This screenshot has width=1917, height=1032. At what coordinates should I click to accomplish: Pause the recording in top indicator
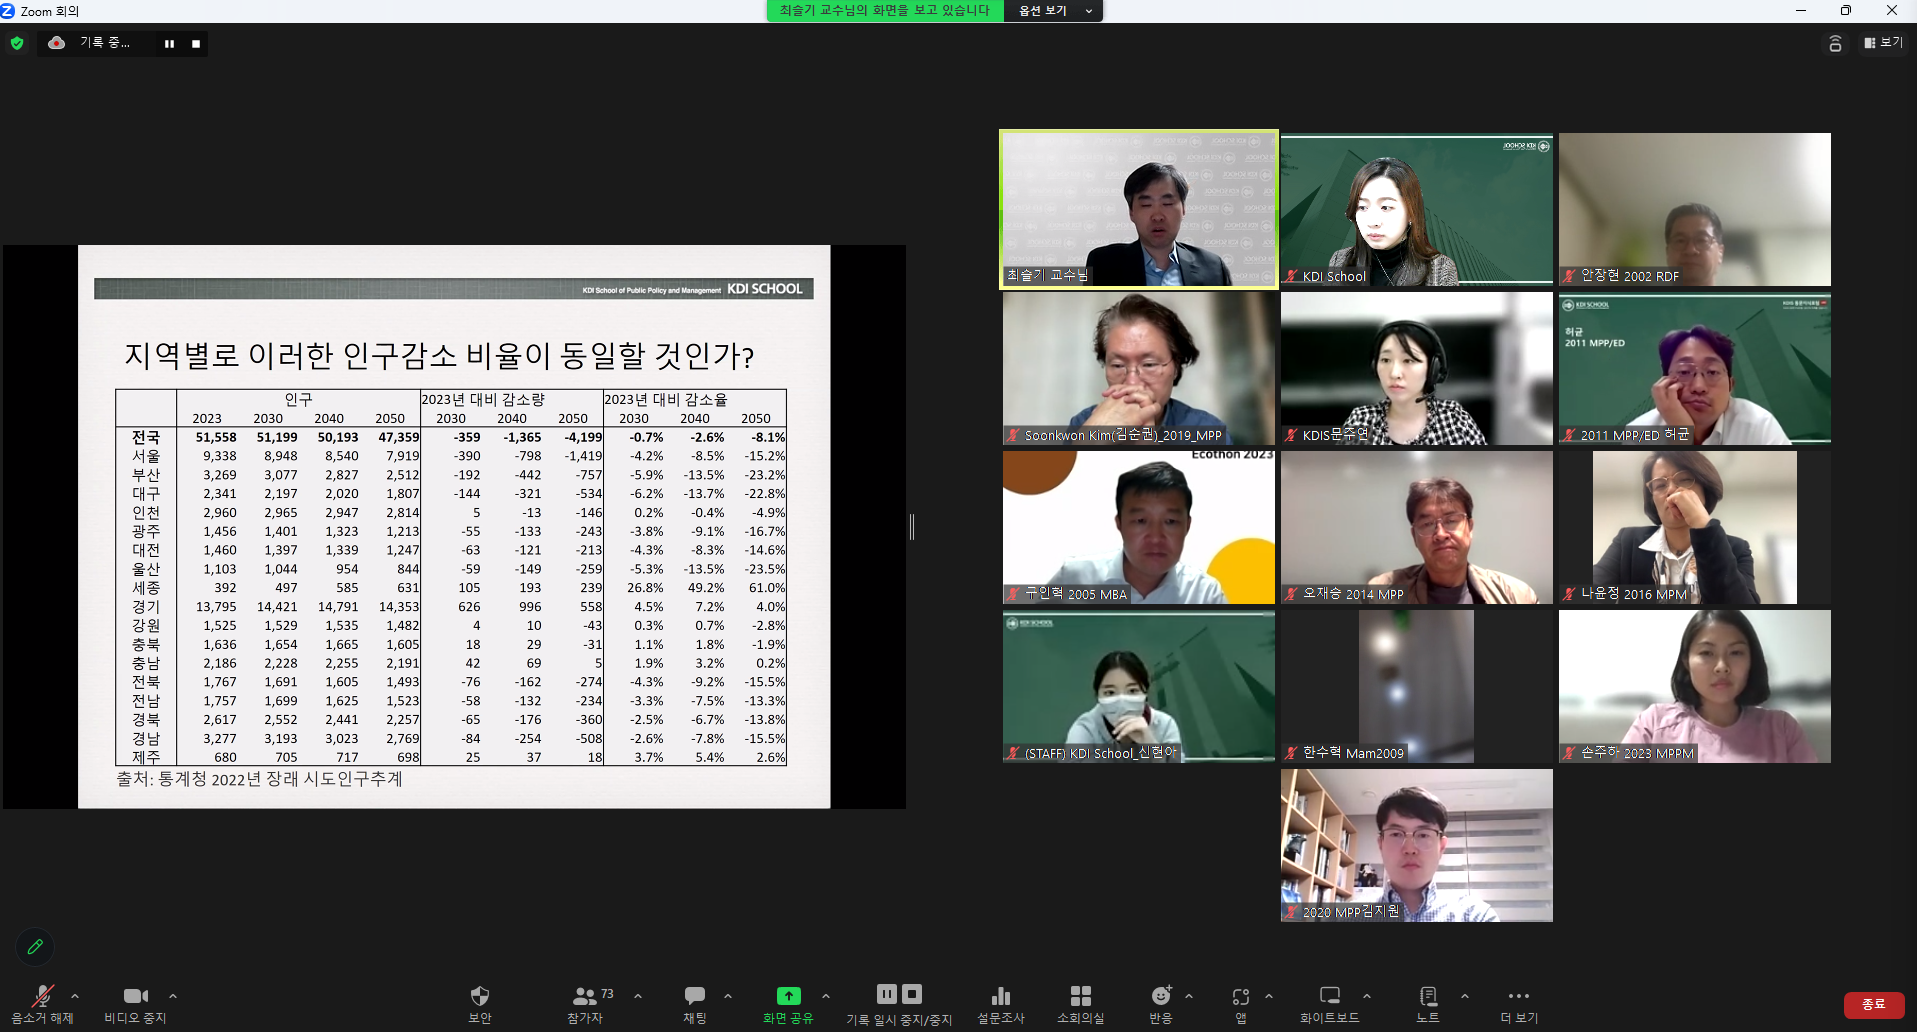tap(169, 44)
